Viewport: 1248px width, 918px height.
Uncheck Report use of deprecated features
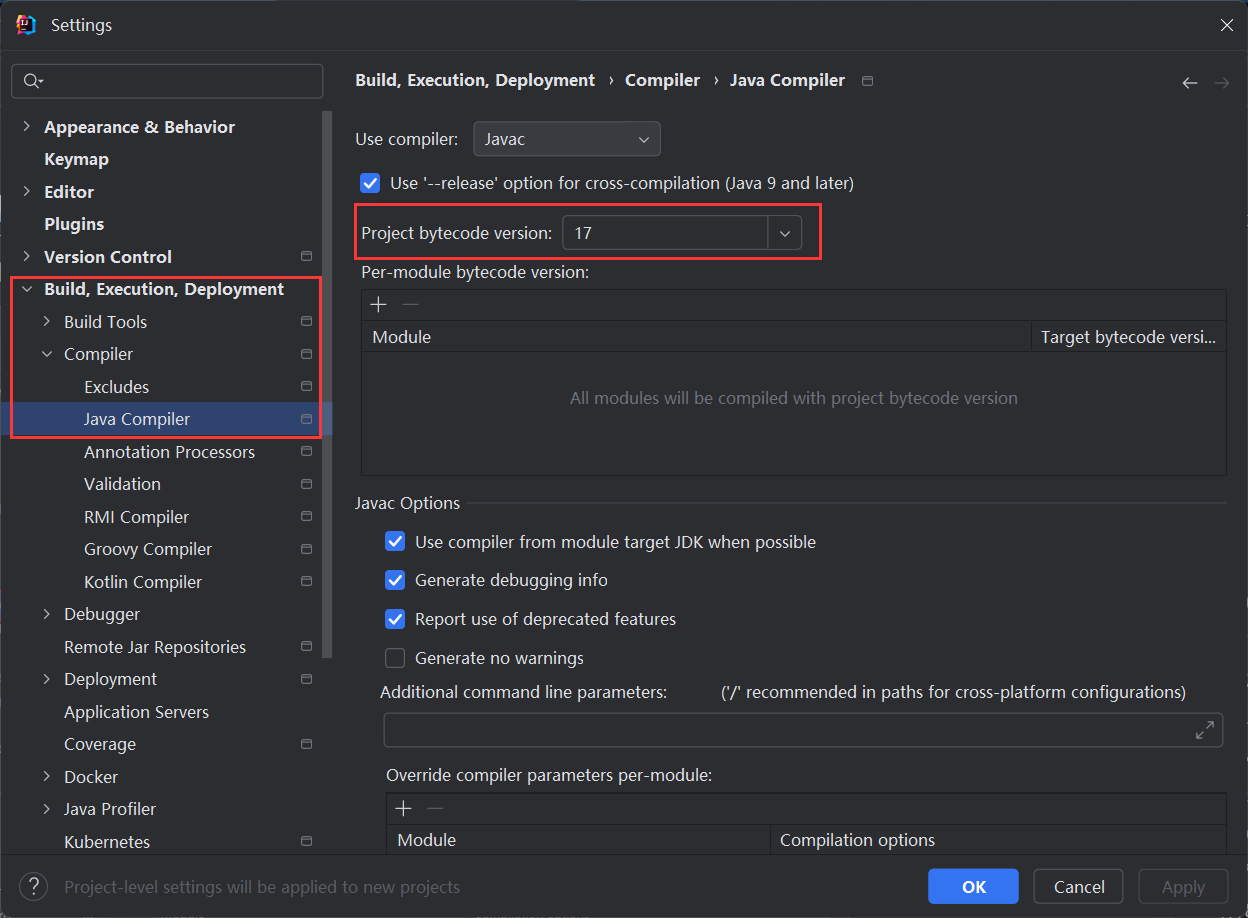point(395,619)
